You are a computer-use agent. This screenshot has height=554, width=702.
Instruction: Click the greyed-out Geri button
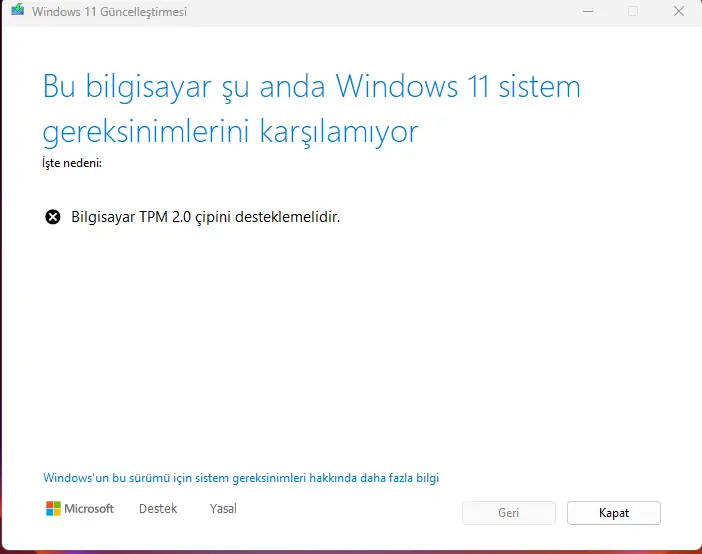[x=509, y=513]
